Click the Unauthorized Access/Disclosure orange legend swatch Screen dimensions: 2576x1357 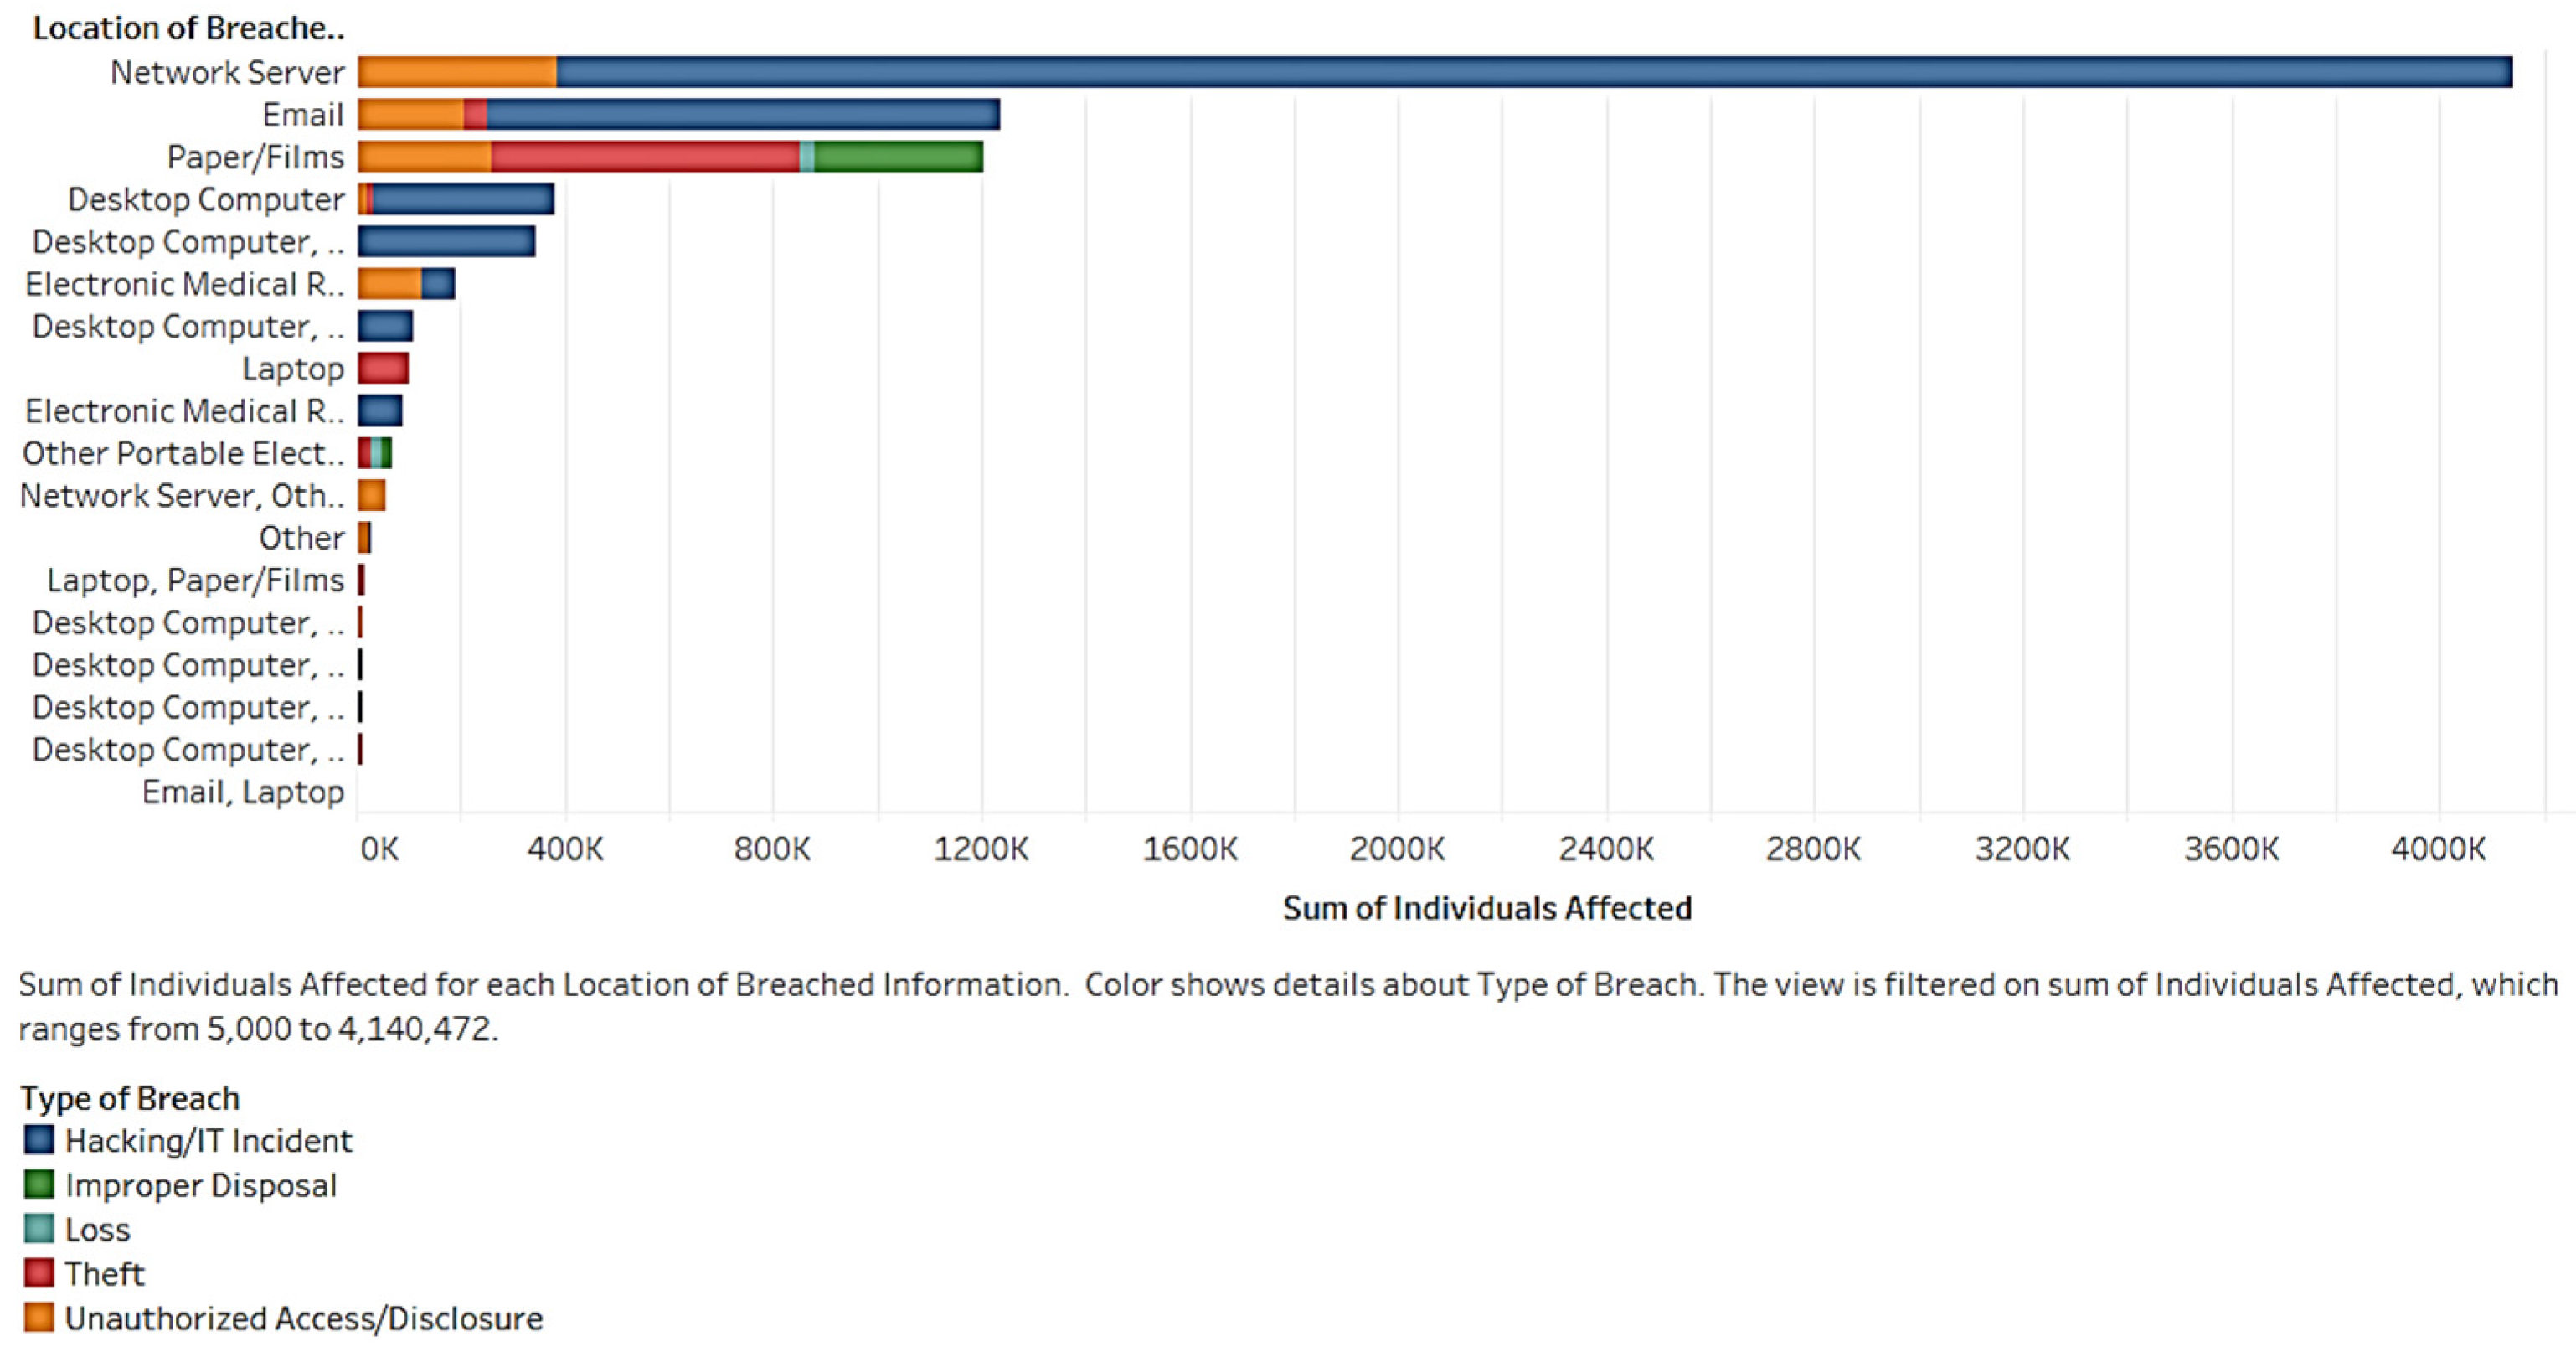39,1317
